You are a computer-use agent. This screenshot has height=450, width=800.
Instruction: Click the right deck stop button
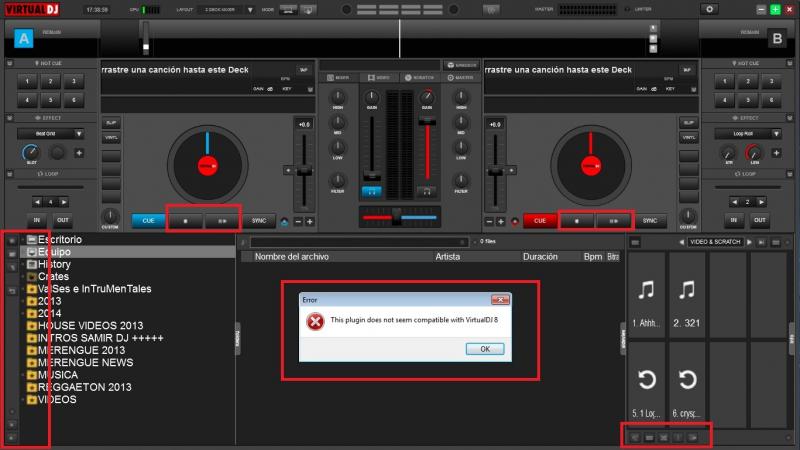577,221
